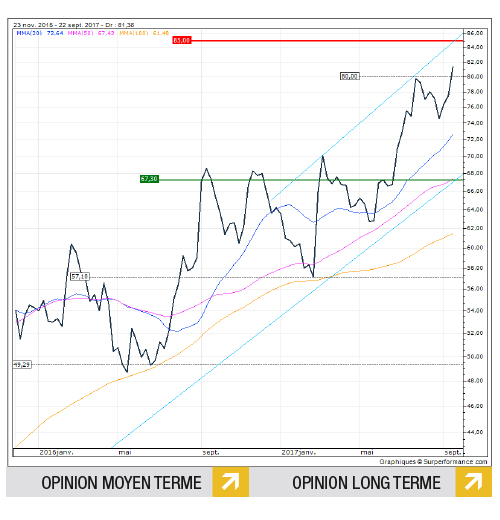
Task: Click the 50,00 y-axis value
Action: point(475,357)
